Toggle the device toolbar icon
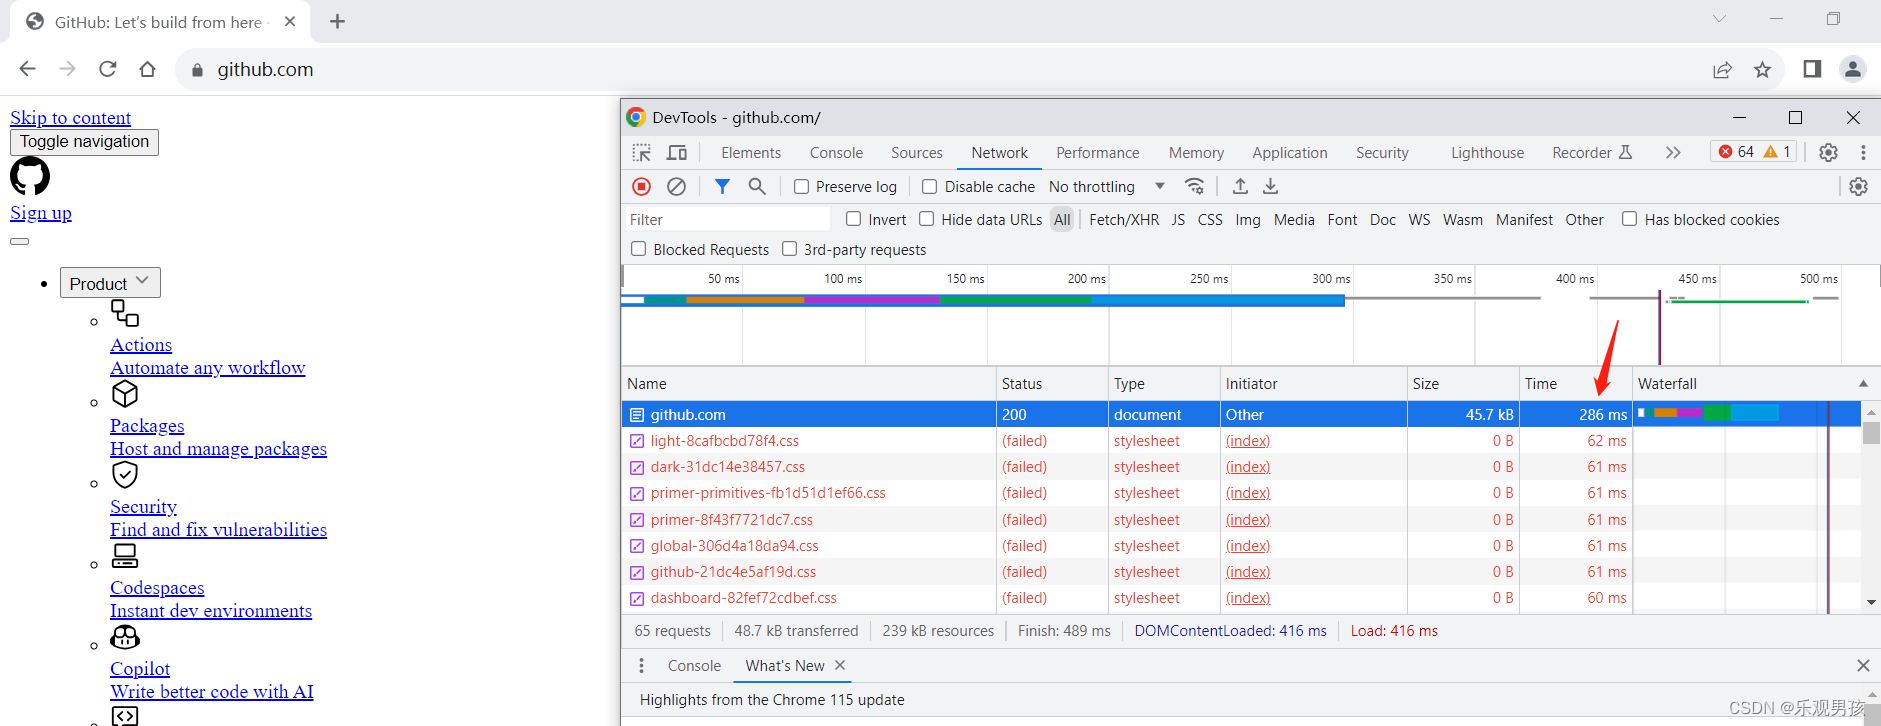Viewport: 1881px width, 726px height. (x=677, y=153)
